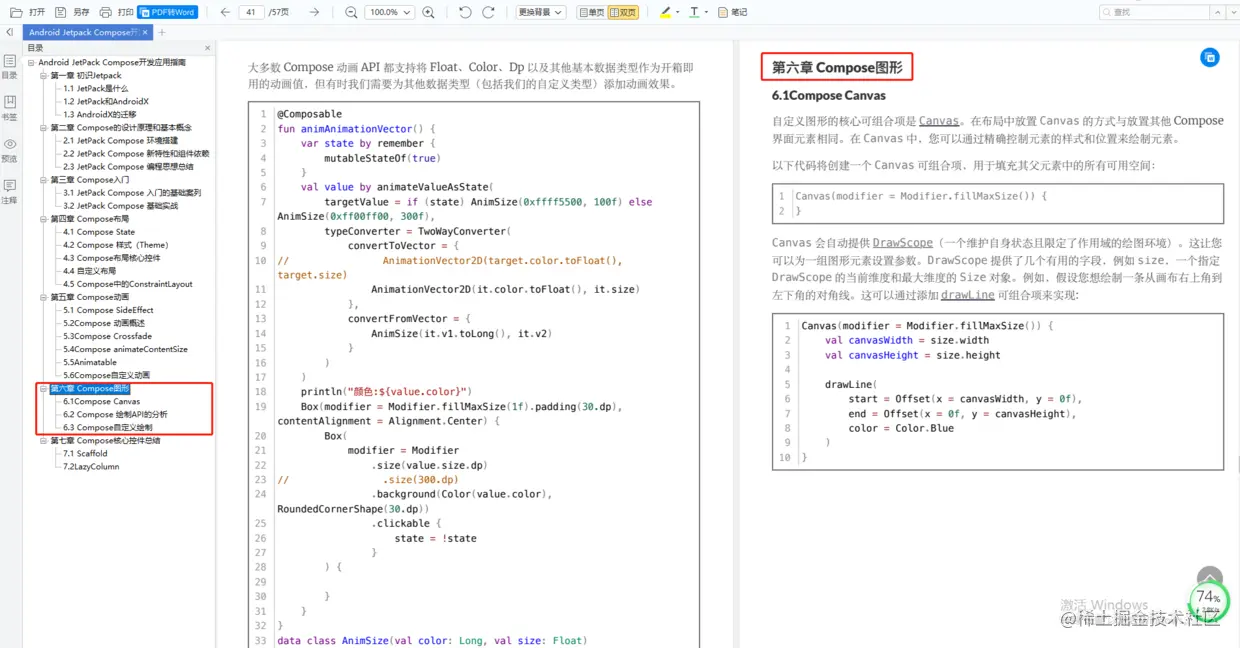Close the 目录 panel with X
1240x648 pixels.
pyautogui.click(x=208, y=47)
